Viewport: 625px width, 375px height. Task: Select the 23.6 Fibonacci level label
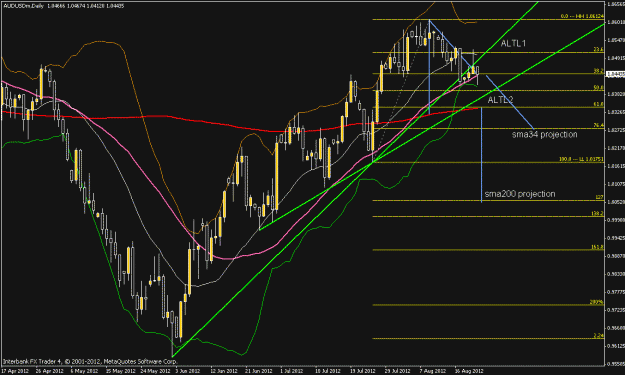[598, 49]
